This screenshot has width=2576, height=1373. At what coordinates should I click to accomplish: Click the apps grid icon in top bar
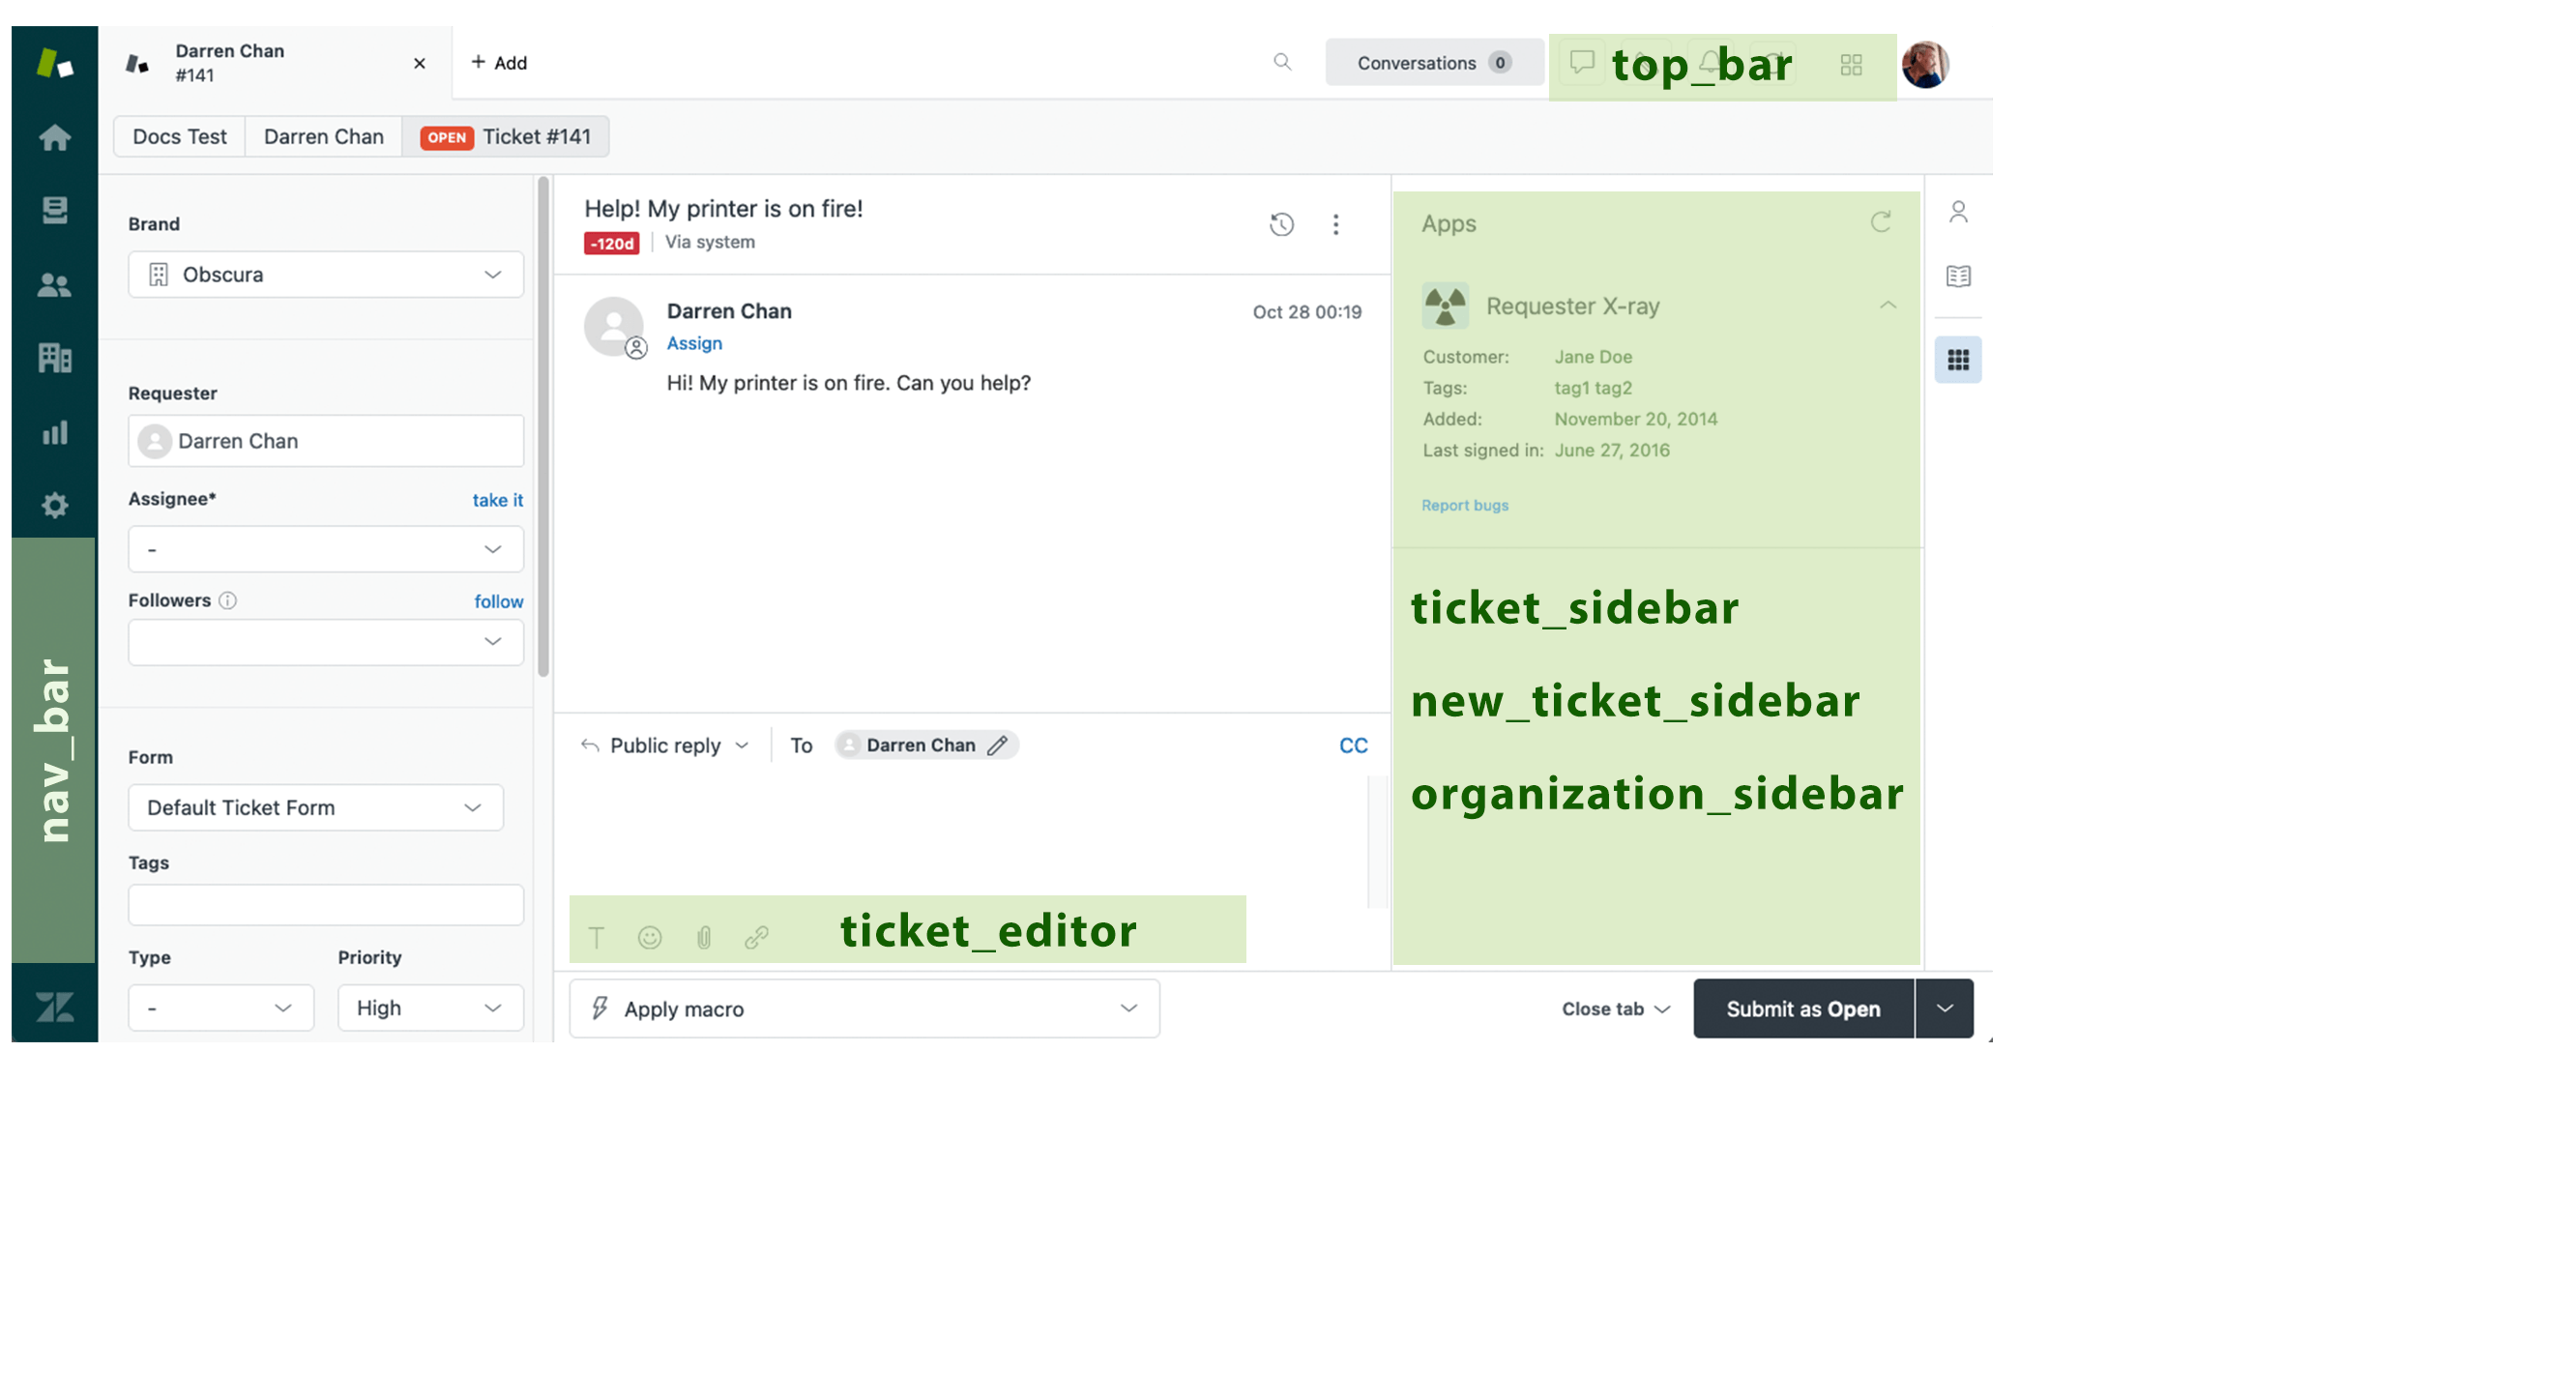1852,63
